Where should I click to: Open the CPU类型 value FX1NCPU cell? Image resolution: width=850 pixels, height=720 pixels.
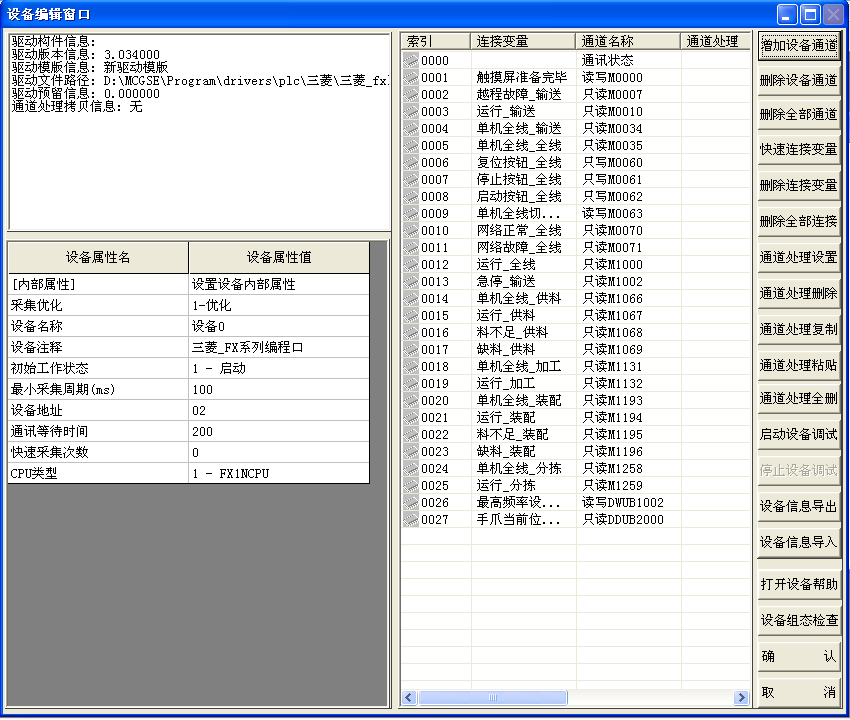pyautogui.click(x=280, y=473)
